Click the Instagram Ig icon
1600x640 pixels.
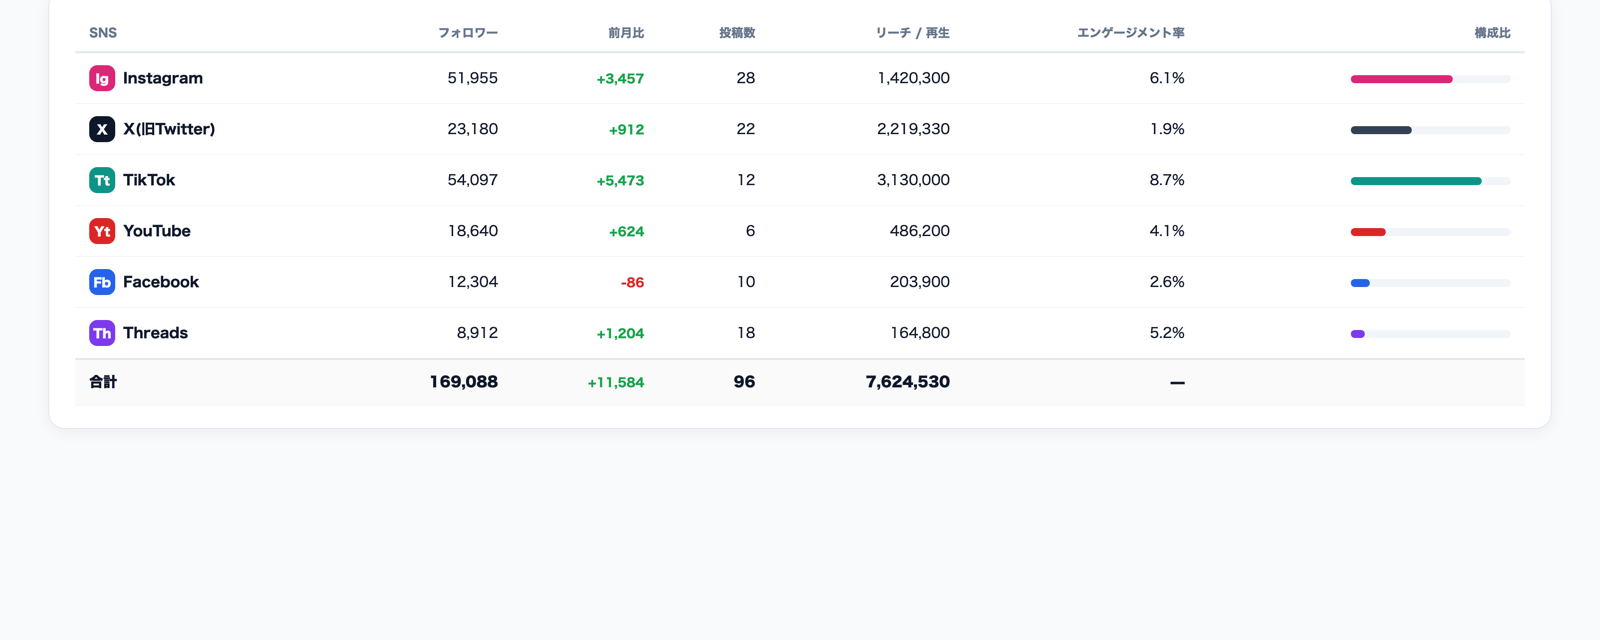(102, 78)
